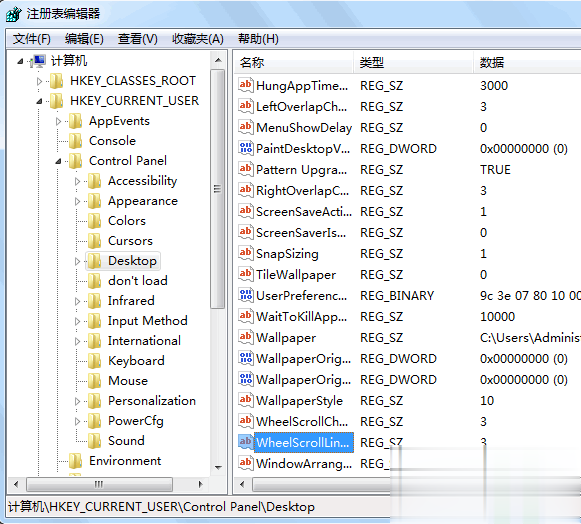Expand the AppEvents tree node

click(x=58, y=121)
